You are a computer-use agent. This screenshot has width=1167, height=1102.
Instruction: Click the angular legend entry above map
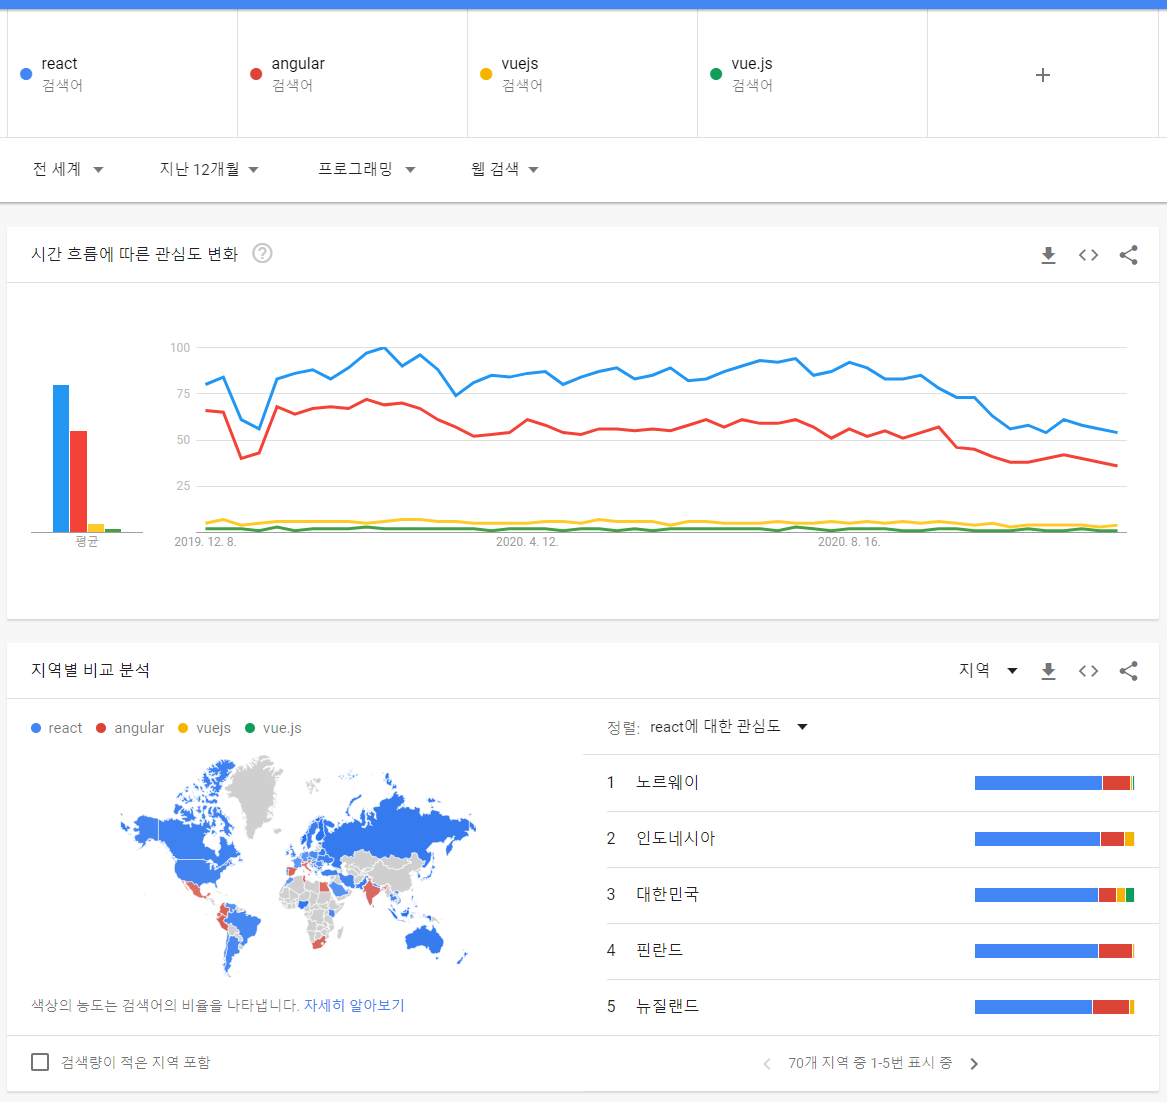pyautogui.click(x=130, y=728)
